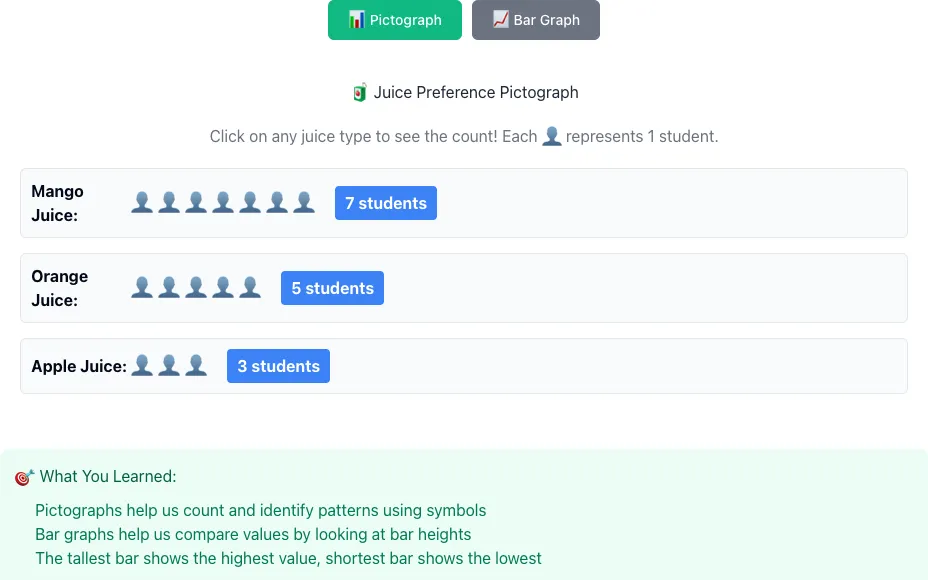Click the student icon in instructions
Image resolution: width=928 pixels, height=580 pixels.
tap(552, 136)
